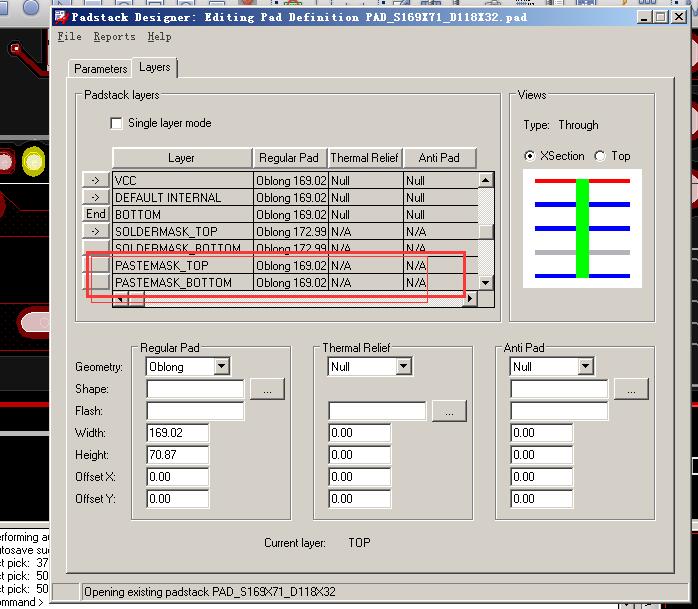This screenshot has height=609, width=698.
Task: Click horizontal scroll left arrow of layer list
Action: click(x=120, y=298)
